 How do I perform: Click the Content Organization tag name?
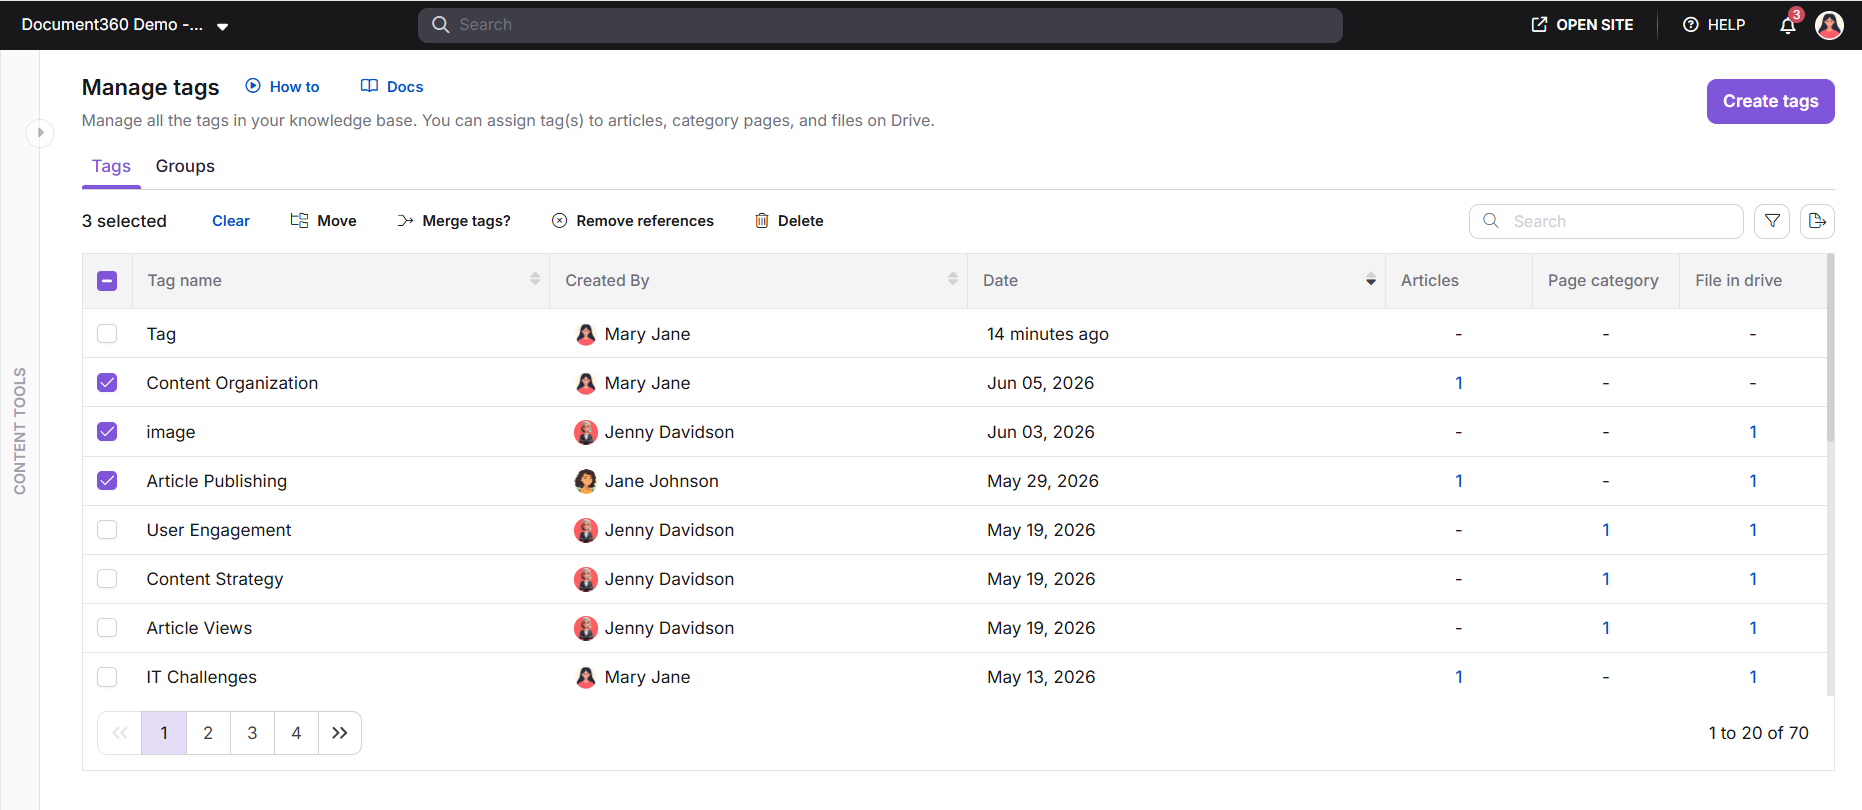click(232, 383)
